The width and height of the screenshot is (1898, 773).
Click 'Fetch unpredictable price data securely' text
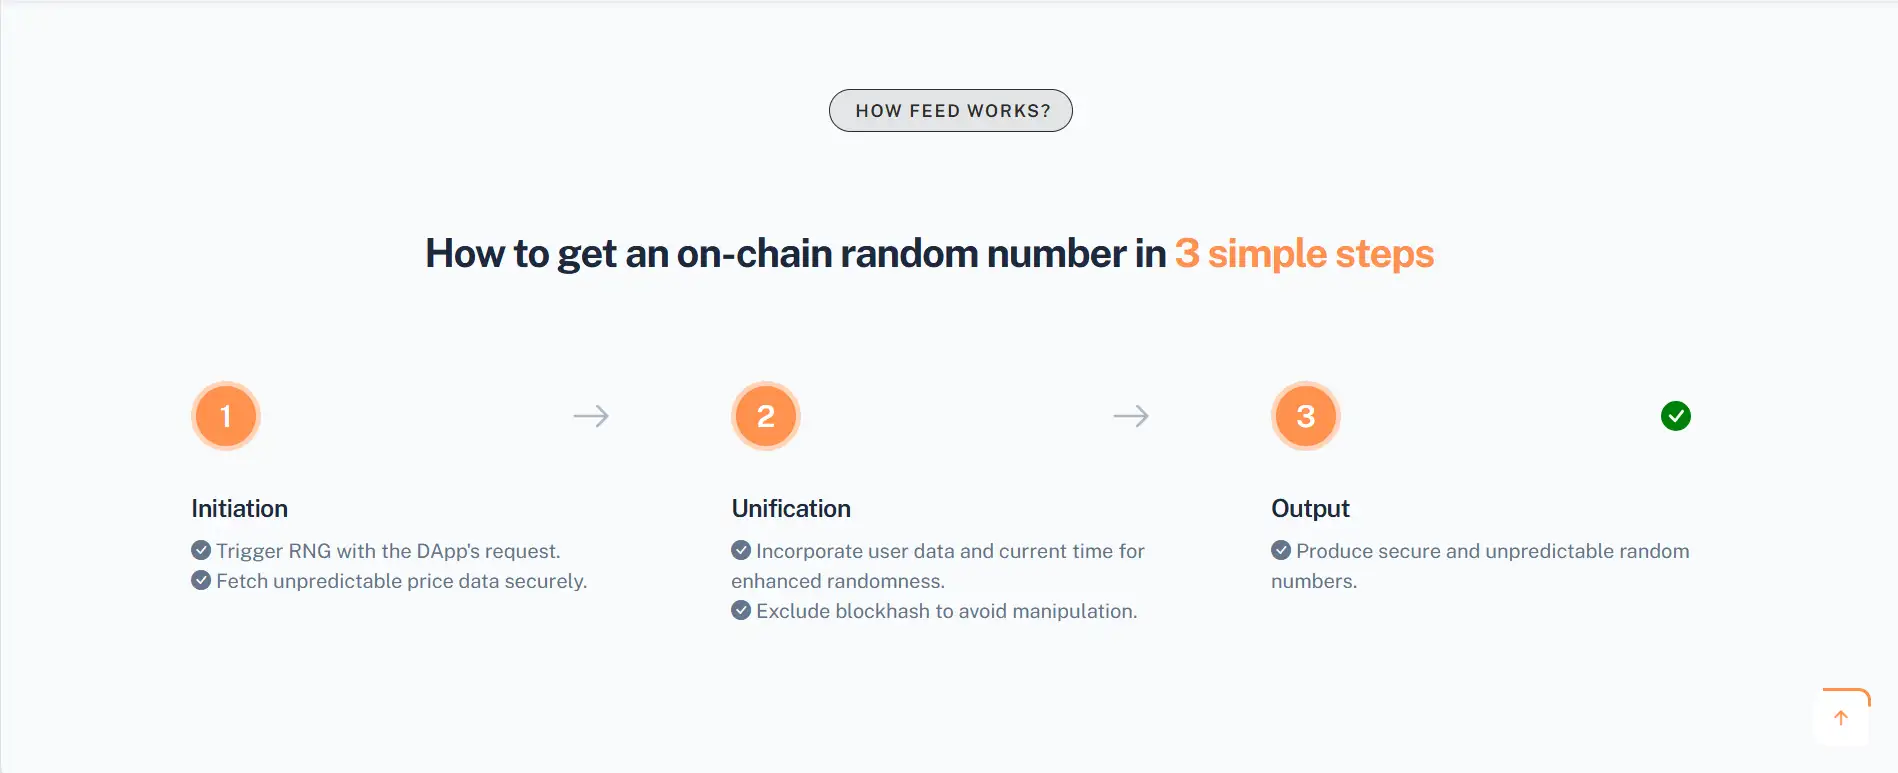coord(401,581)
